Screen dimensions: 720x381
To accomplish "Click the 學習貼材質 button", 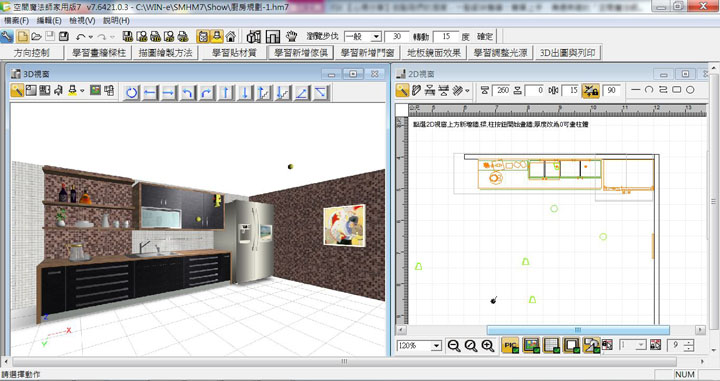I will coord(233,53).
